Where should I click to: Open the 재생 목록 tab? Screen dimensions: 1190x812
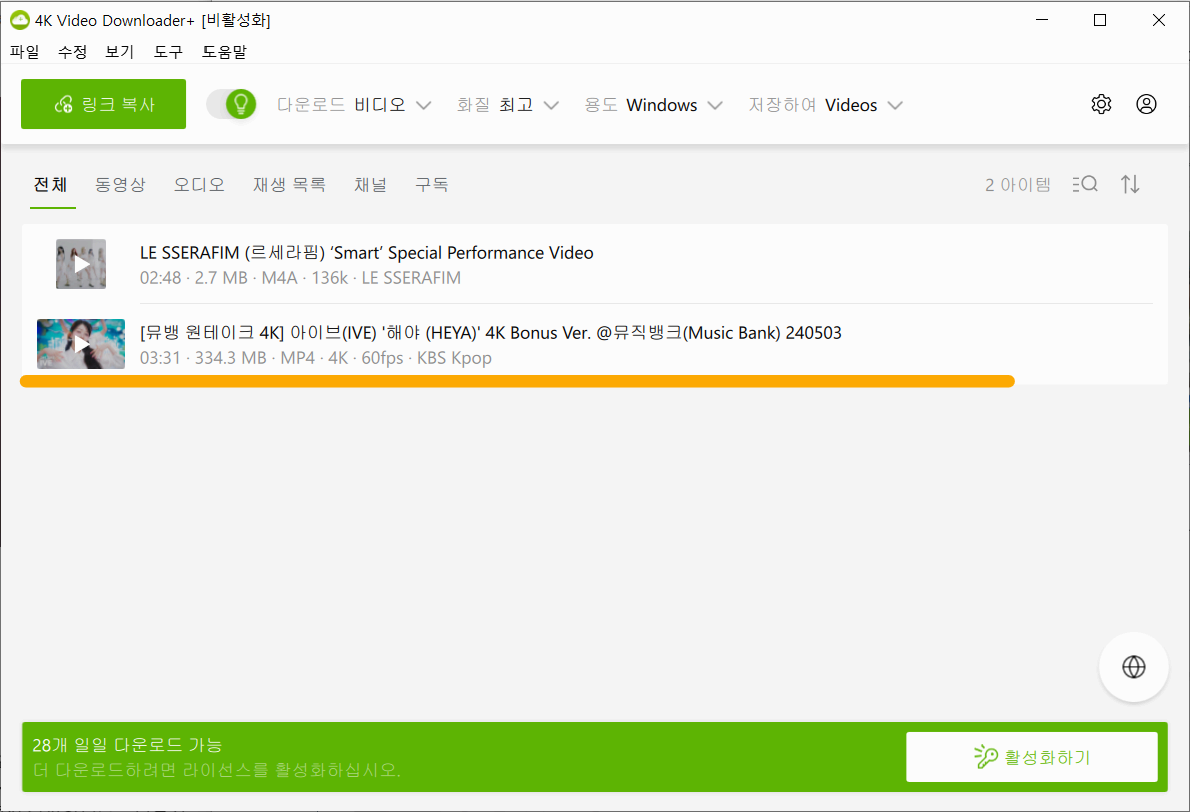pos(289,184)
